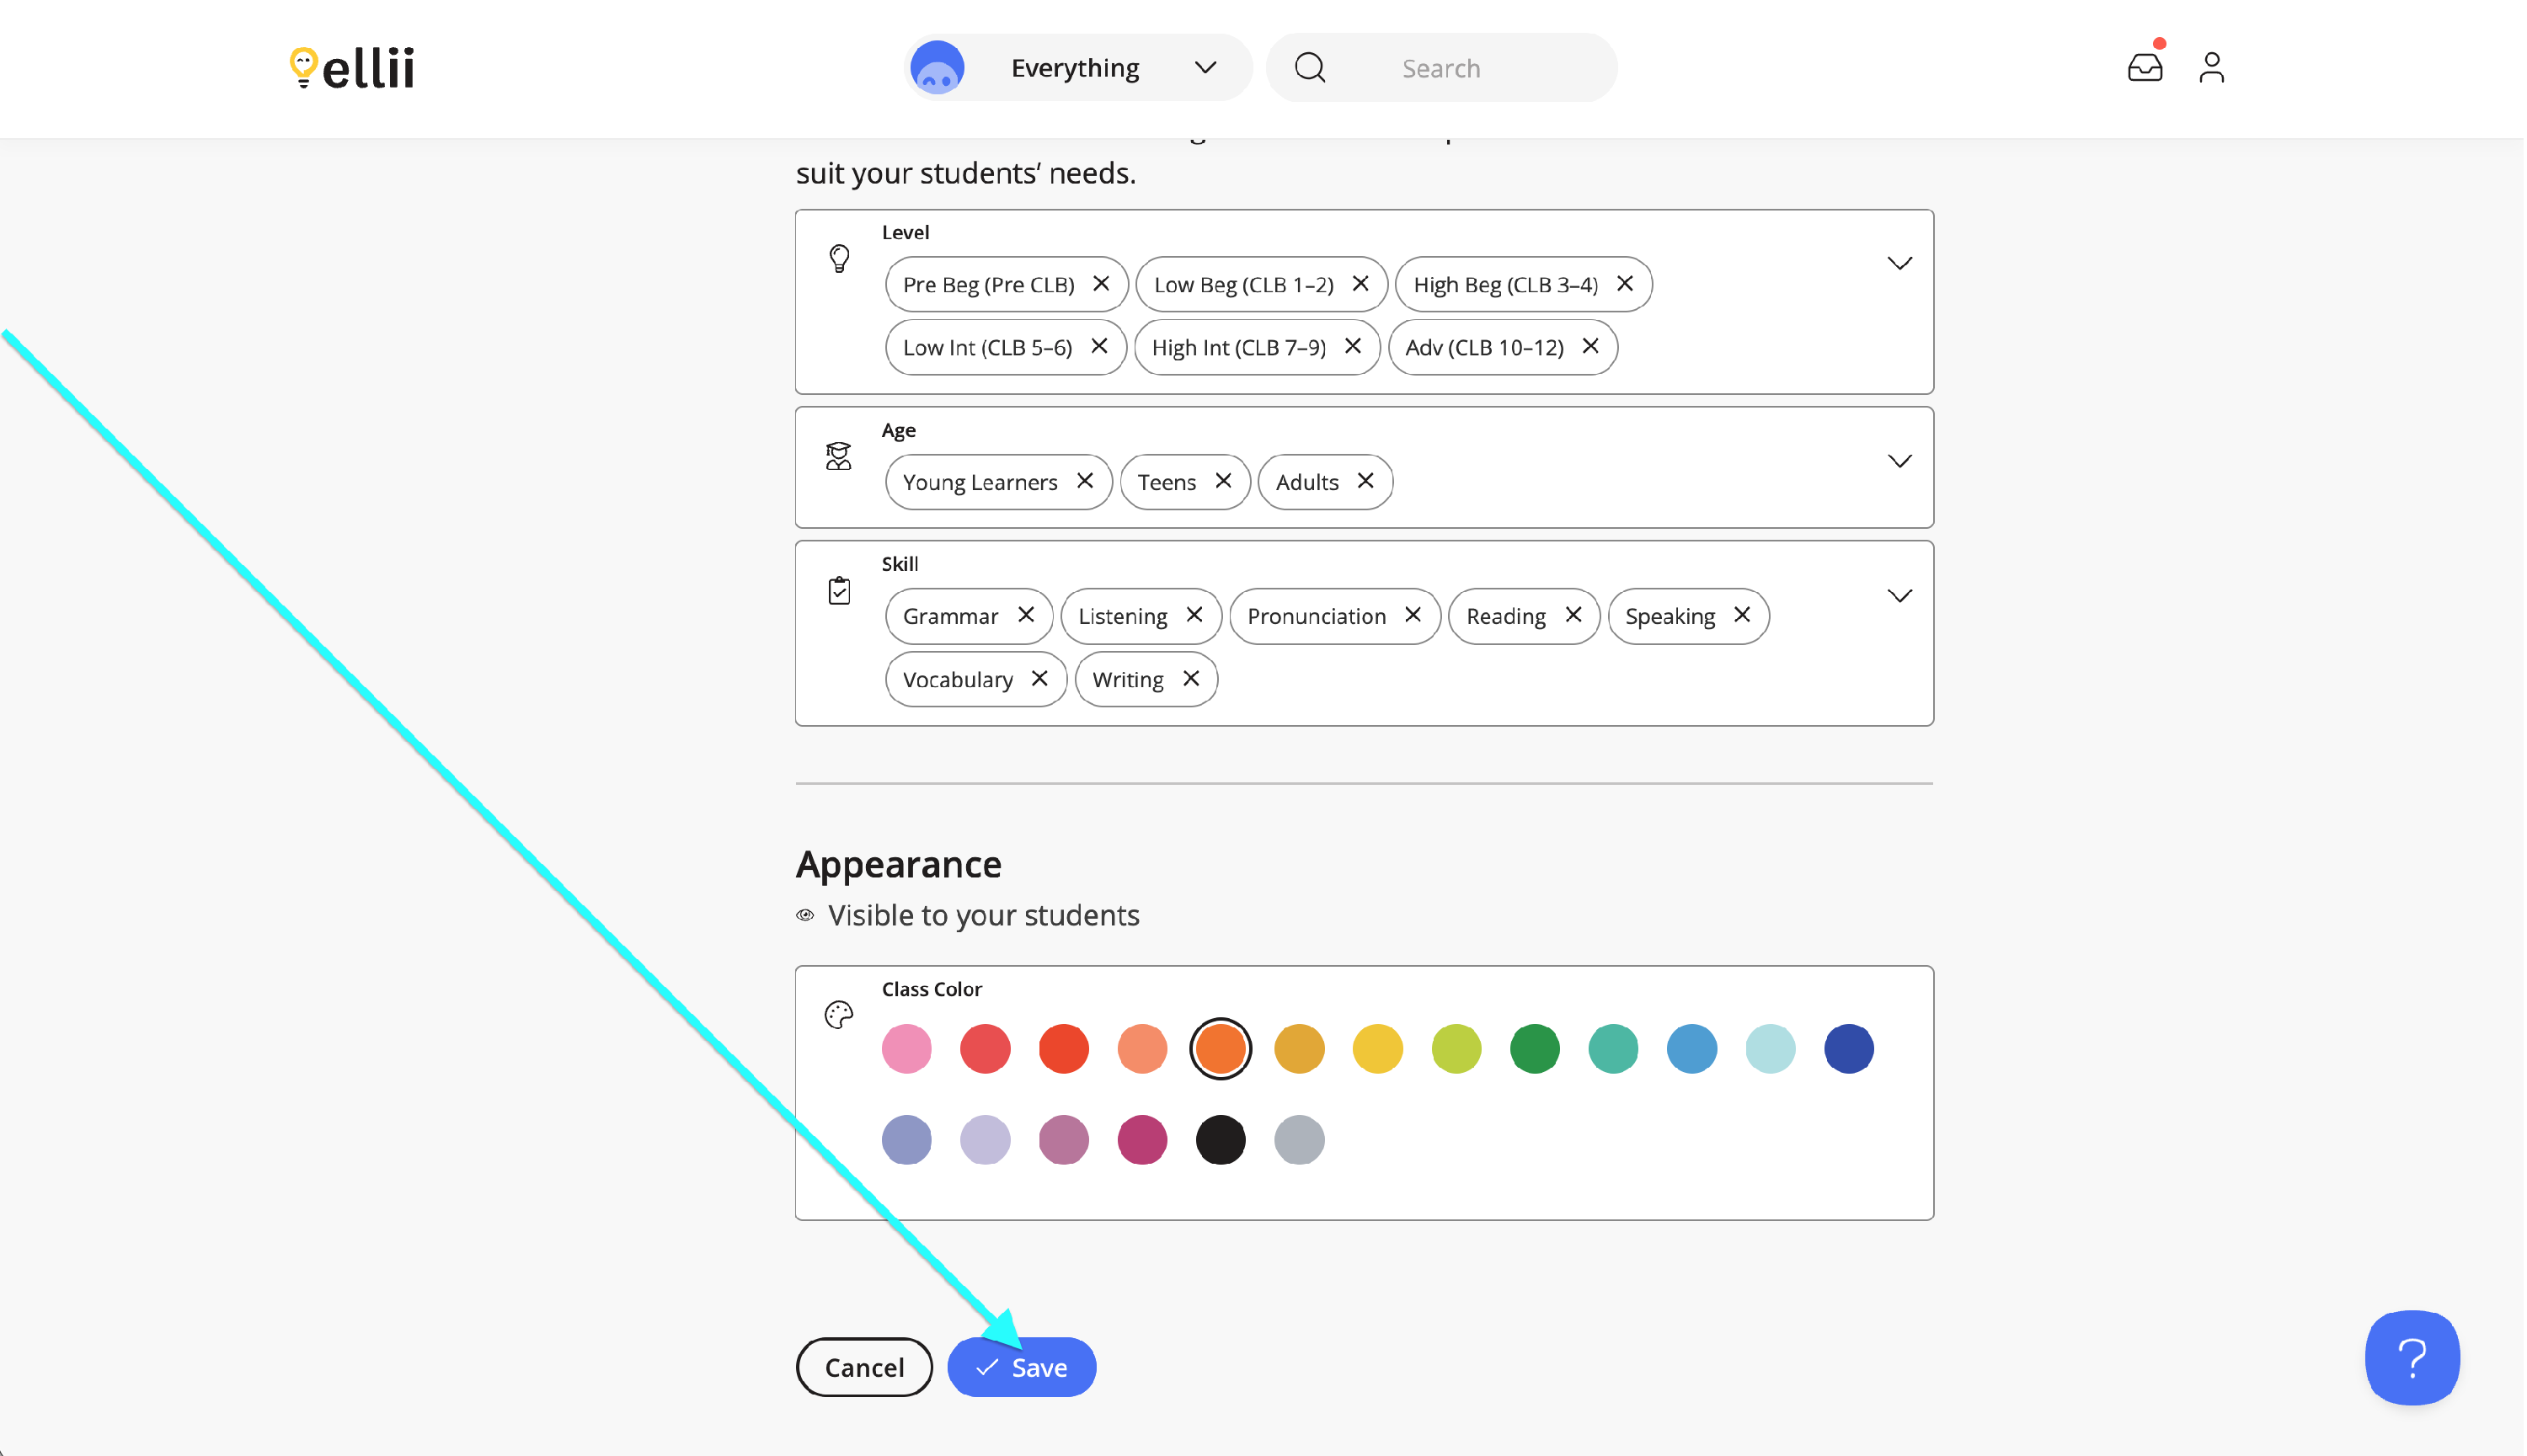
Task: Remove the Pronunciation skill tag
Action: click(1413, 615)
